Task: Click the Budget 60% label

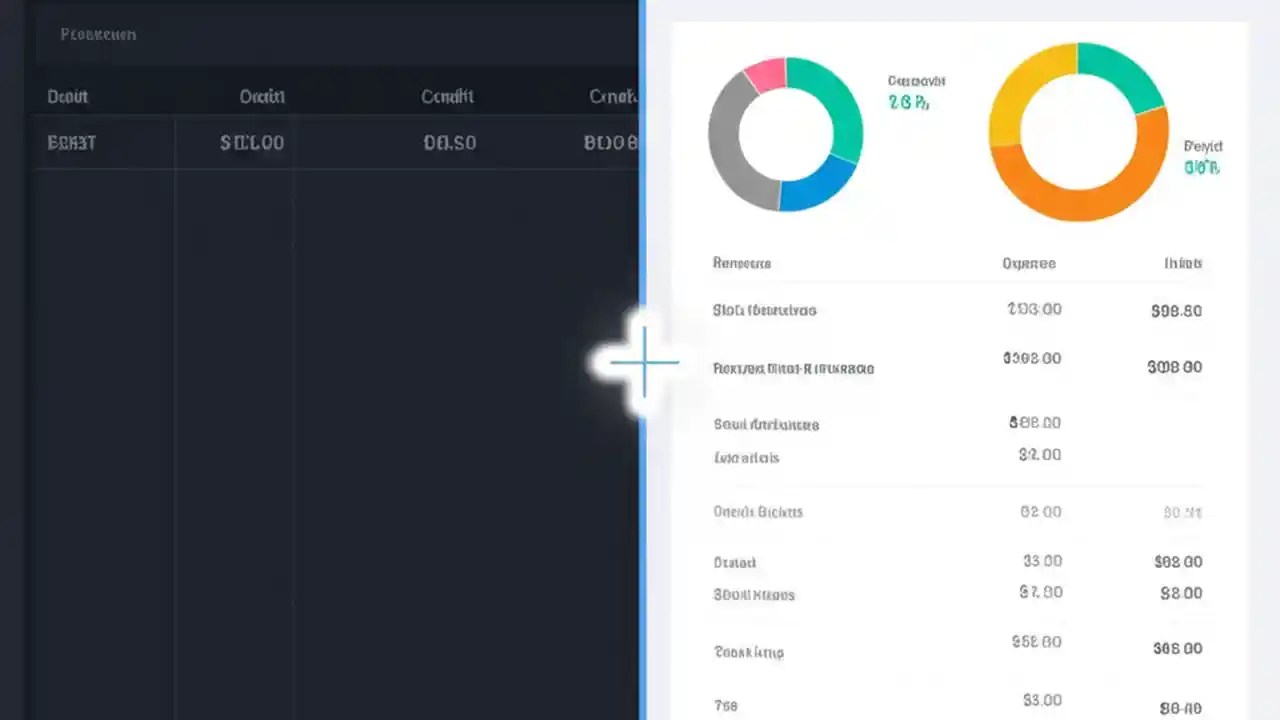Action: pyautogui.click(x=1202, y=156)
